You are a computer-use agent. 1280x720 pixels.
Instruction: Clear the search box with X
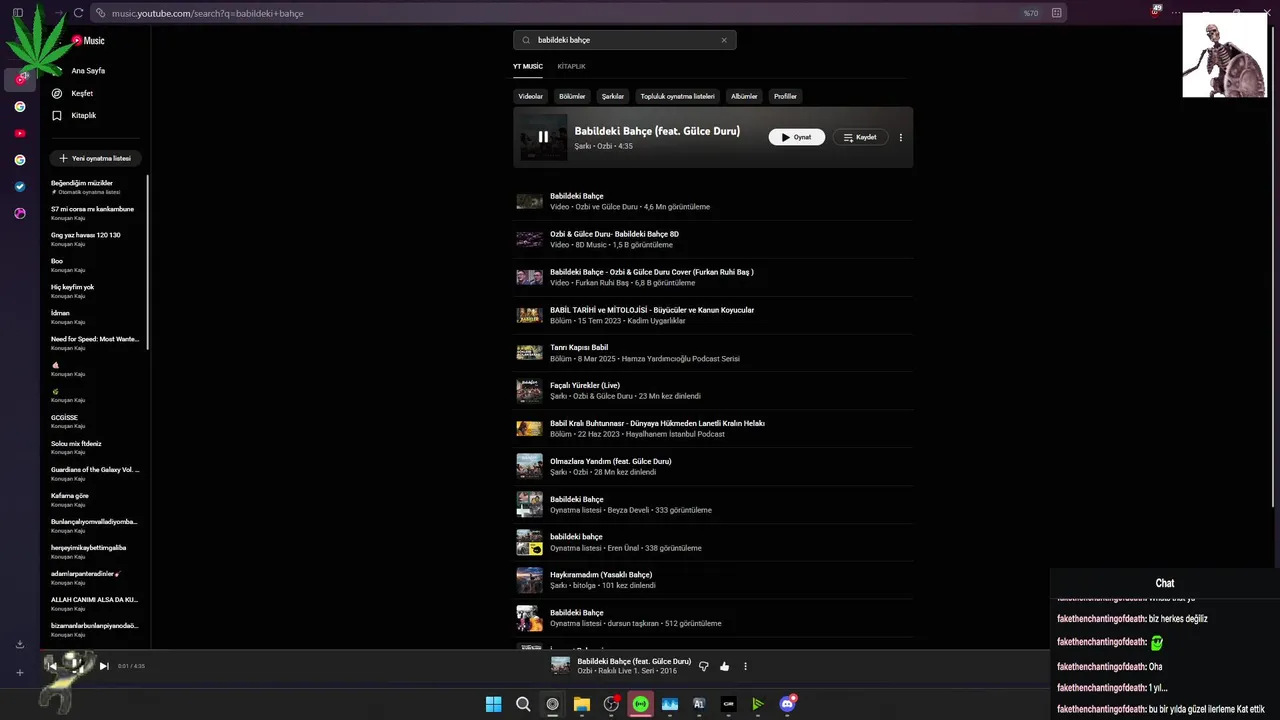[724, 40]
